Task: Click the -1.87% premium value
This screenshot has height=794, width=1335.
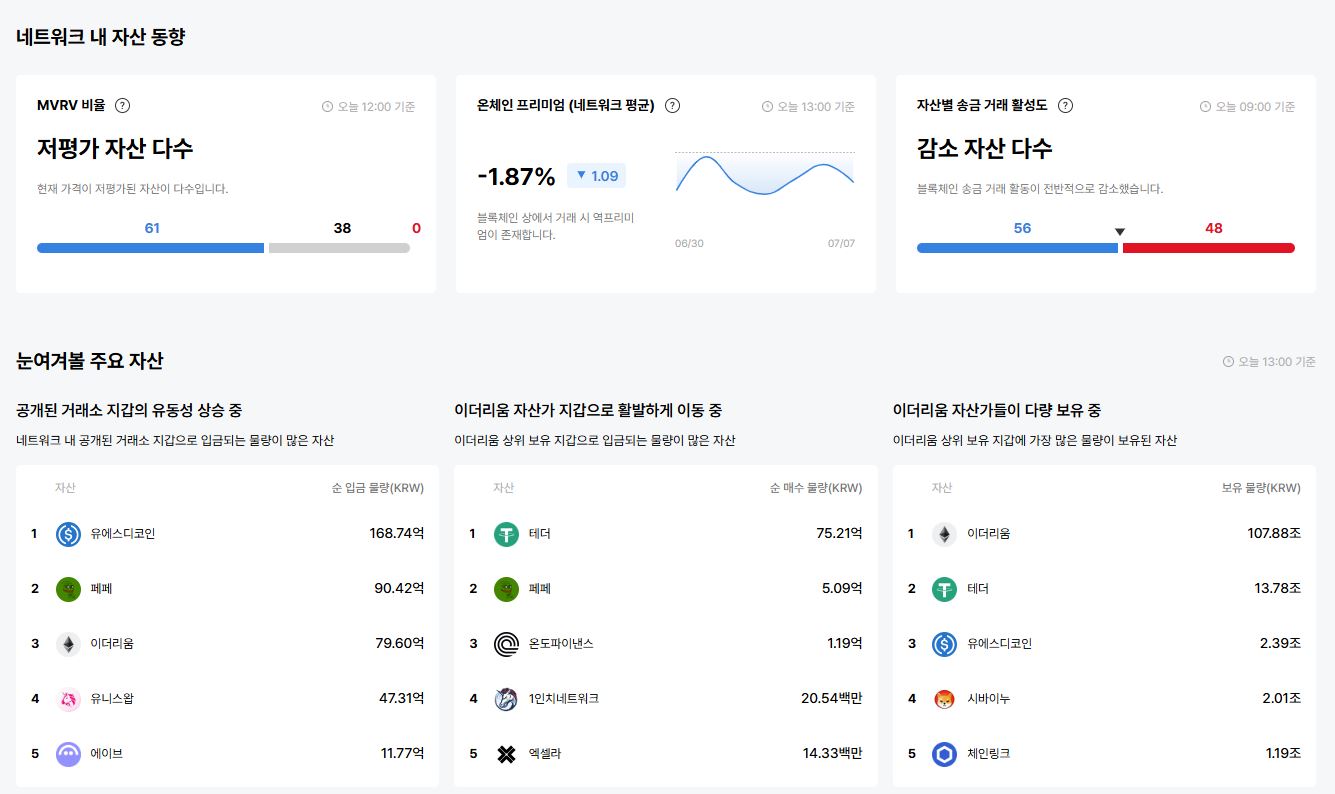Action: click(x=516, y=177)
